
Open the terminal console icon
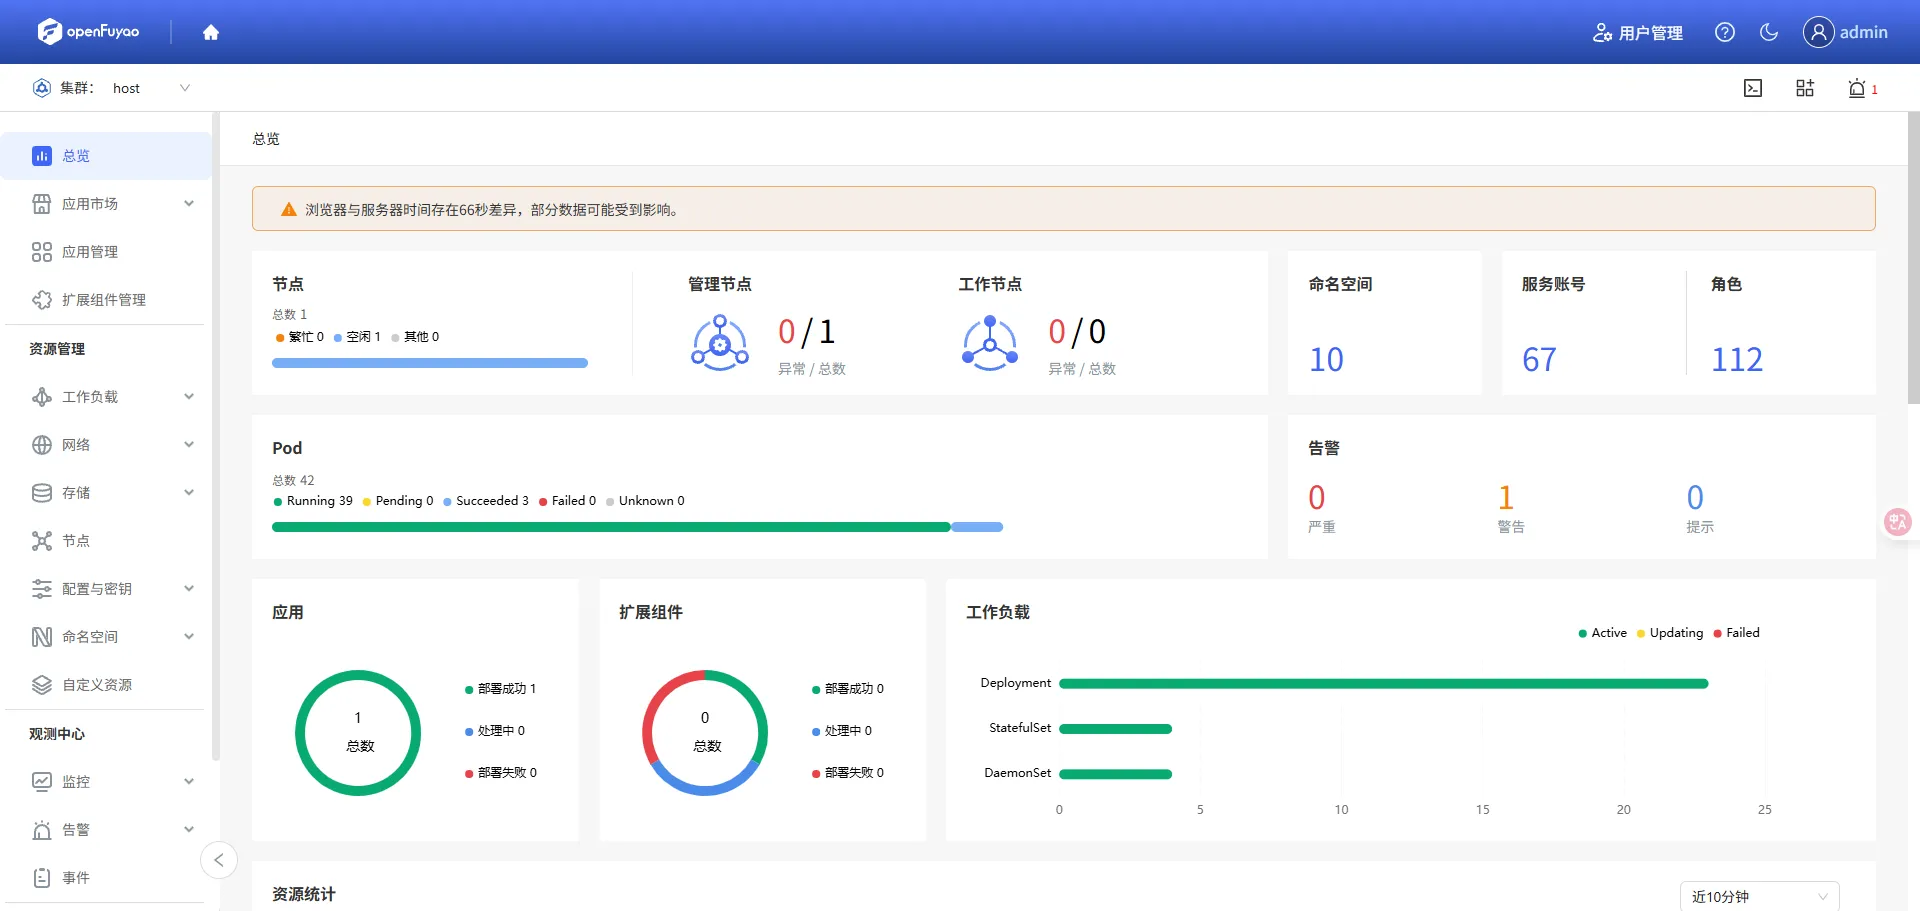coord(1752,88)
